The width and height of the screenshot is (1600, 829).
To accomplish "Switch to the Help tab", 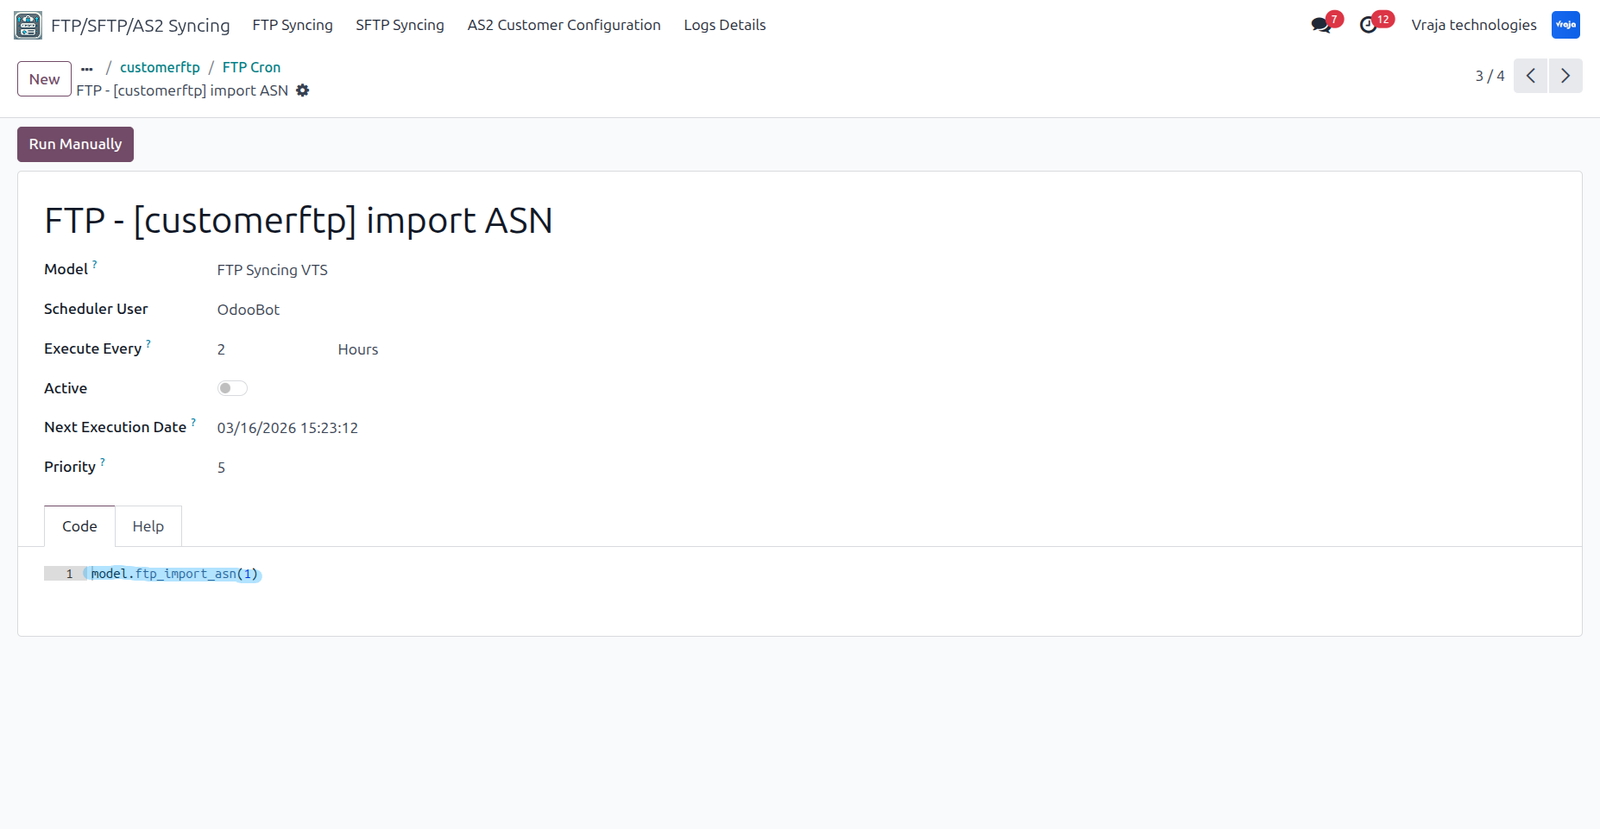I will coord(148,526).
